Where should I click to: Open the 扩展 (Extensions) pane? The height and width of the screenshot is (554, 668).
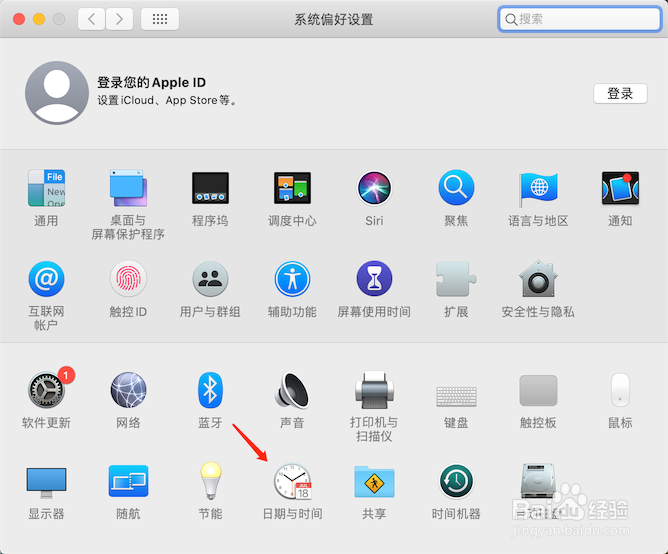[456, 279]
